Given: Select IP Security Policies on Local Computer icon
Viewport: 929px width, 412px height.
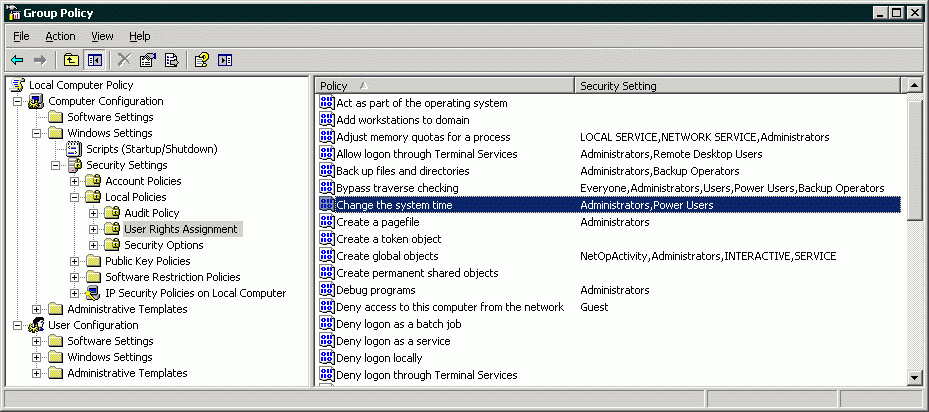Looking at the screenshot, I should click(94, 293).
